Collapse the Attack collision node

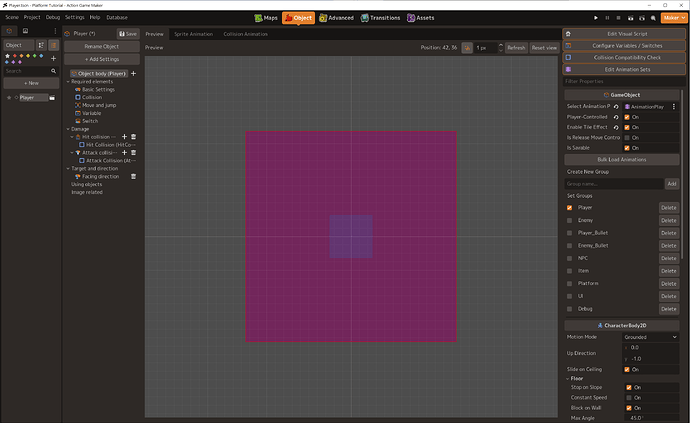[x=72, y=153]
